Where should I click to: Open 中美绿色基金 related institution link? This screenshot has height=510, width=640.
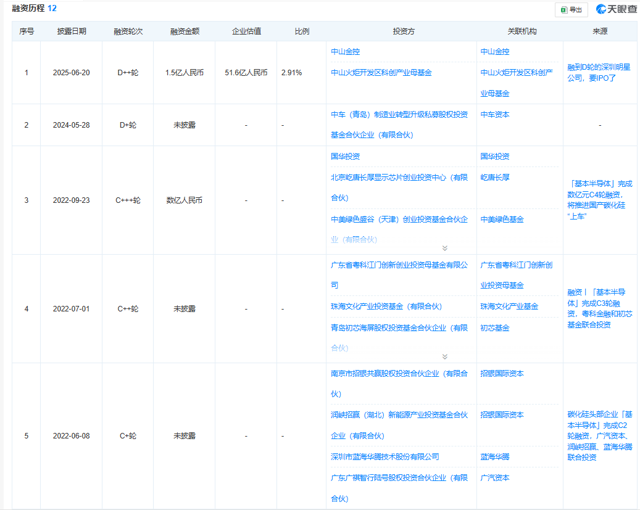click(502, 220)
